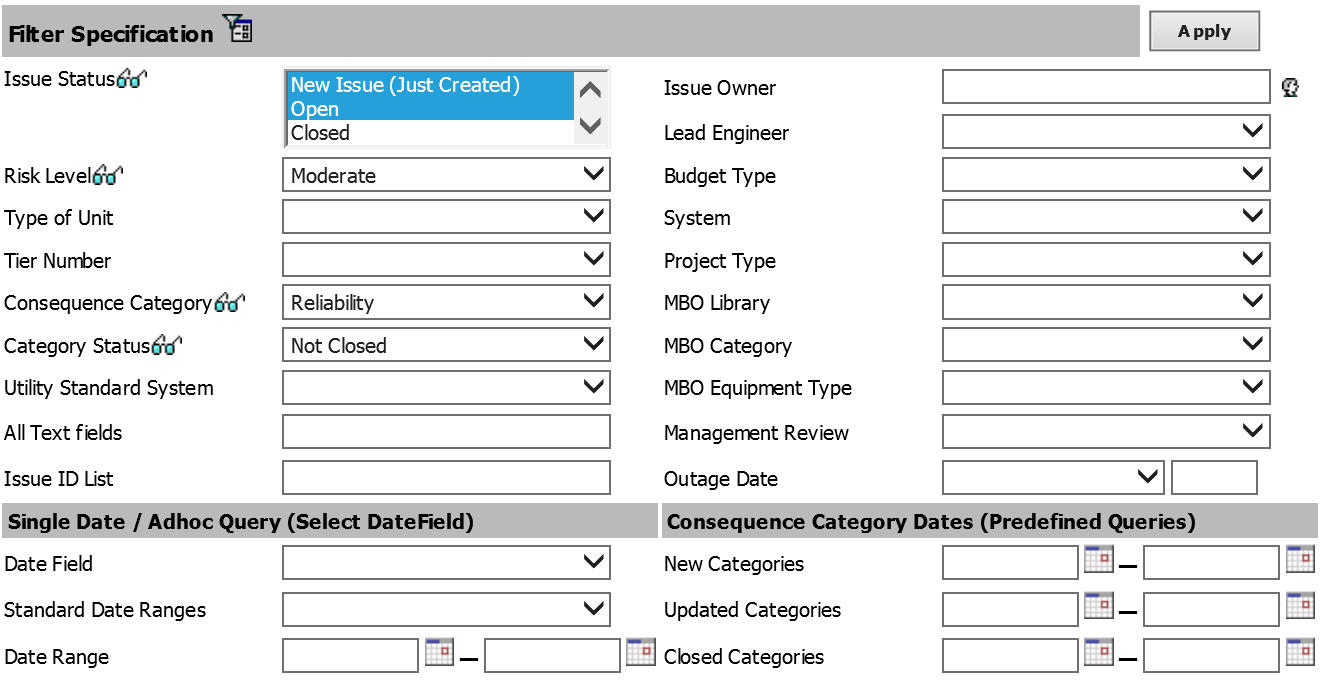Open the Date Field dropdown
The height and width of the screenshot is (682, 1331).
446,563
